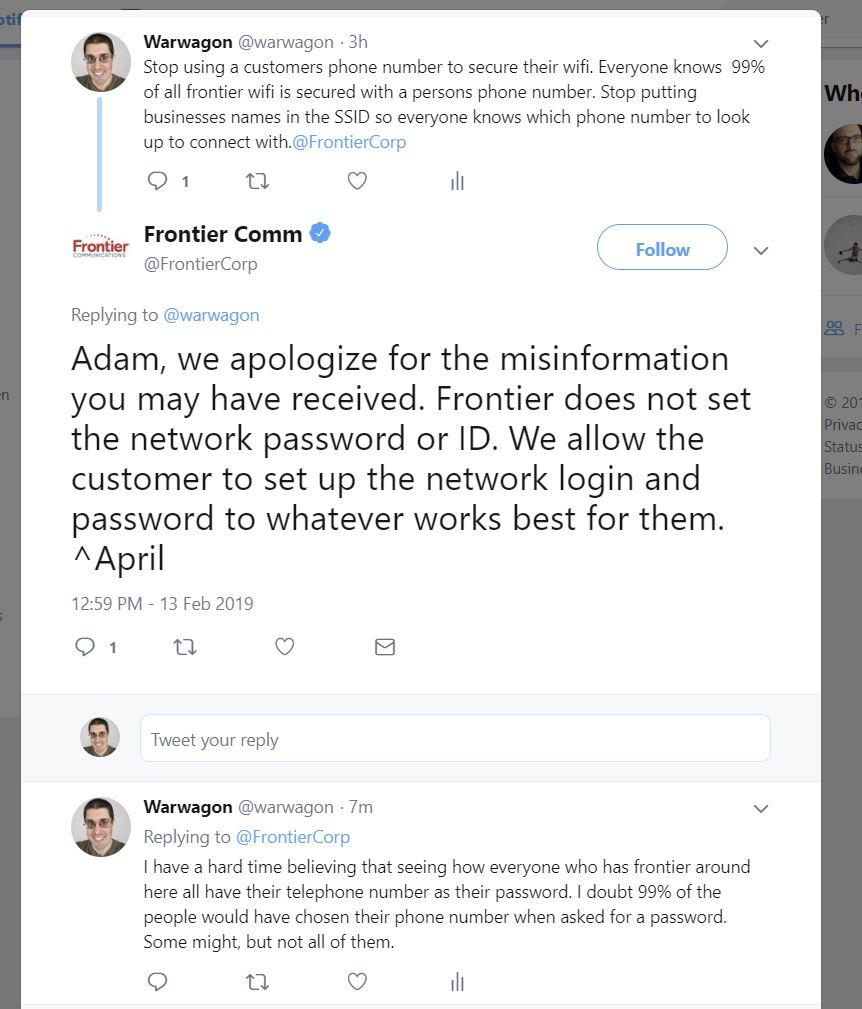Open the options chevron on Warwagon's 7m reply
862x1009 pixels.
pos(761,808)
